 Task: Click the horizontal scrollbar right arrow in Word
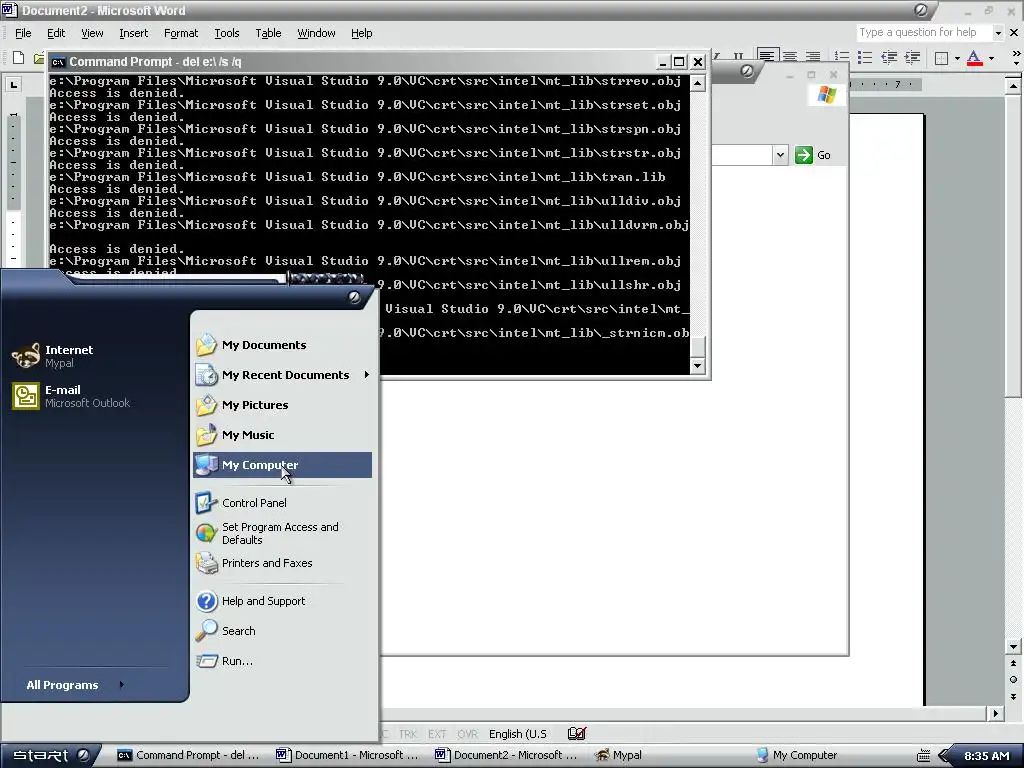click(996, 714)
